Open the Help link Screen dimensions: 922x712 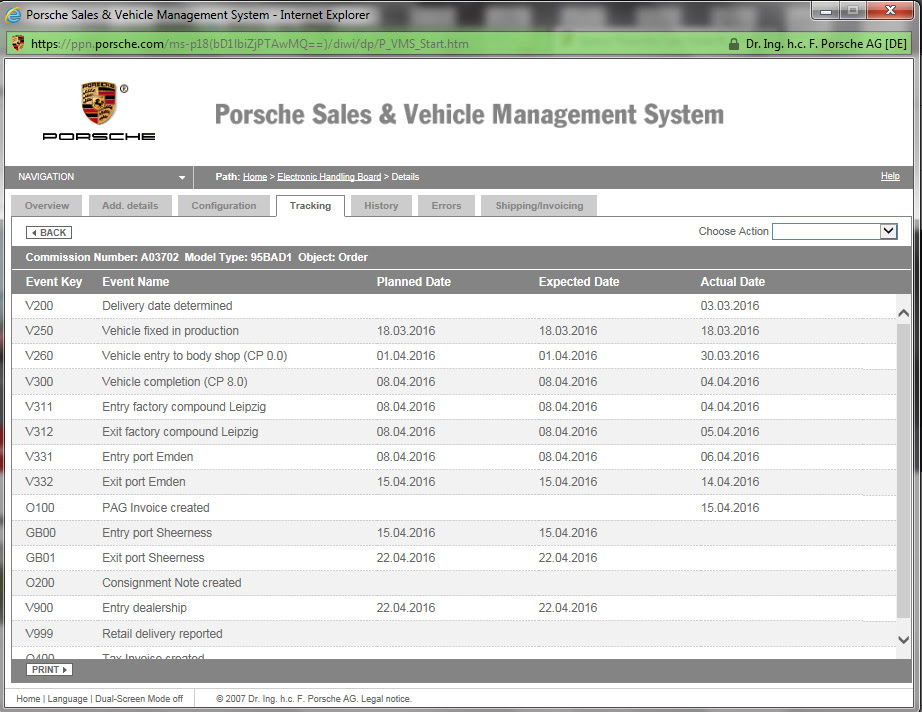(890, 176)
